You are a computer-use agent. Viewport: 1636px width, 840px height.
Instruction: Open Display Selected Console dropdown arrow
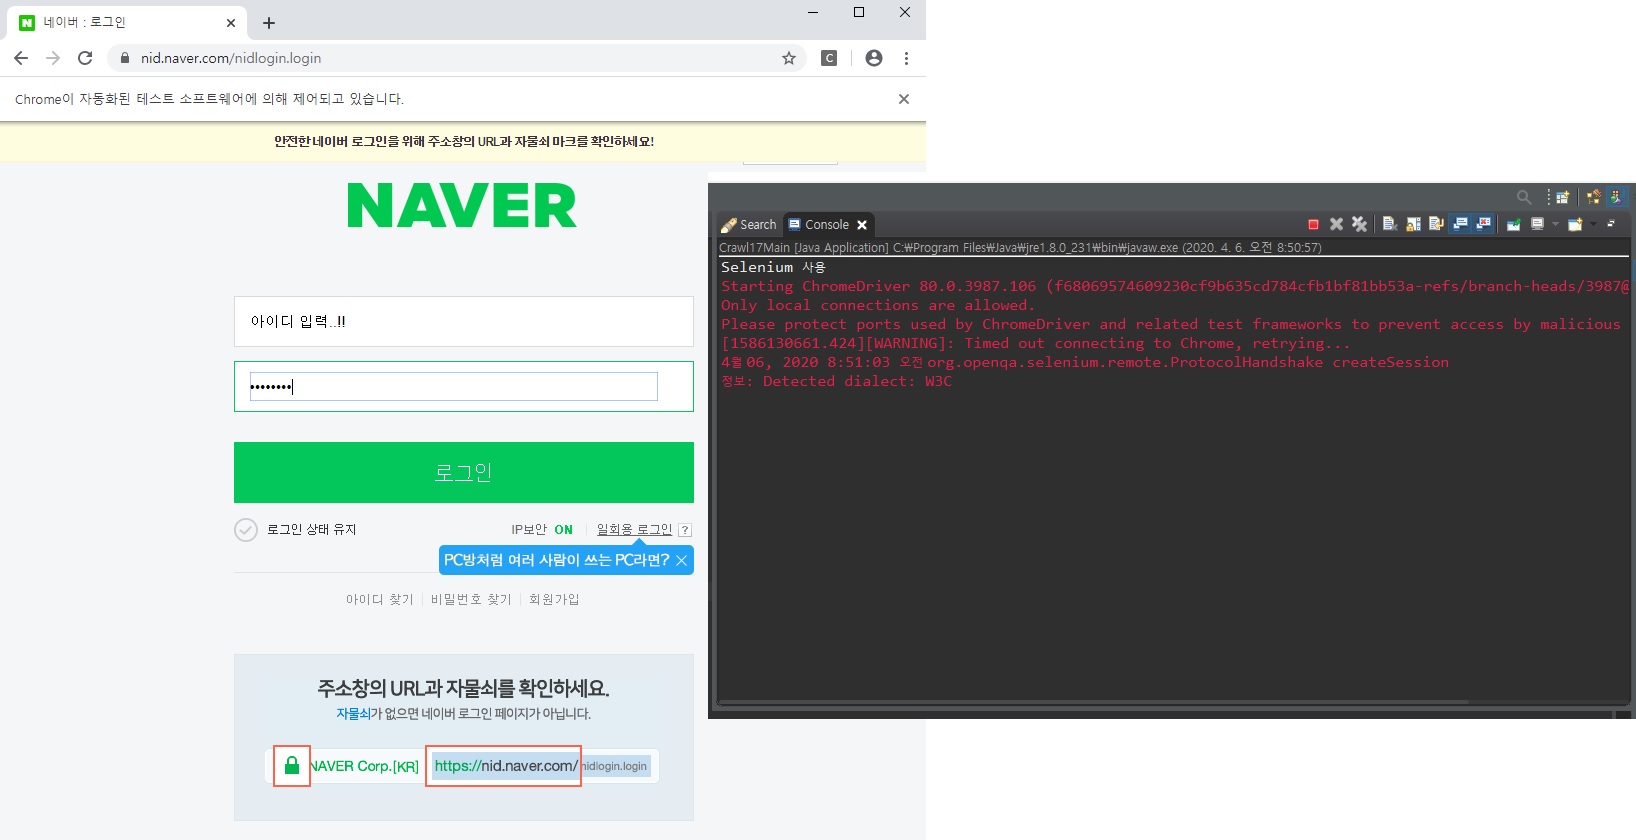tap(1555, 224)
